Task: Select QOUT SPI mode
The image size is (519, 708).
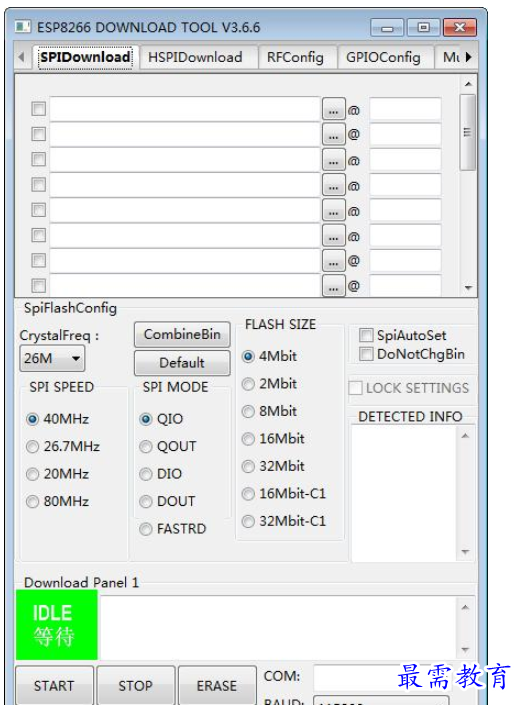Action: click(168, 447)
